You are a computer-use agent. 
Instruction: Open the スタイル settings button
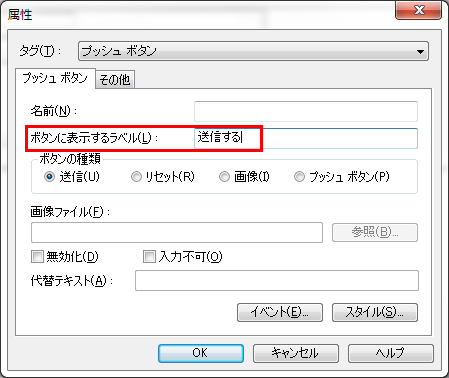(x=375, y=312)
